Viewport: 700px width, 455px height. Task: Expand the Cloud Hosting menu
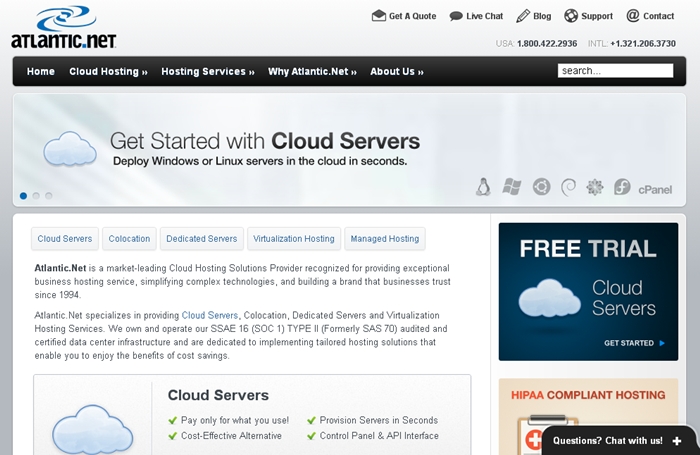[x=108, y=71]
